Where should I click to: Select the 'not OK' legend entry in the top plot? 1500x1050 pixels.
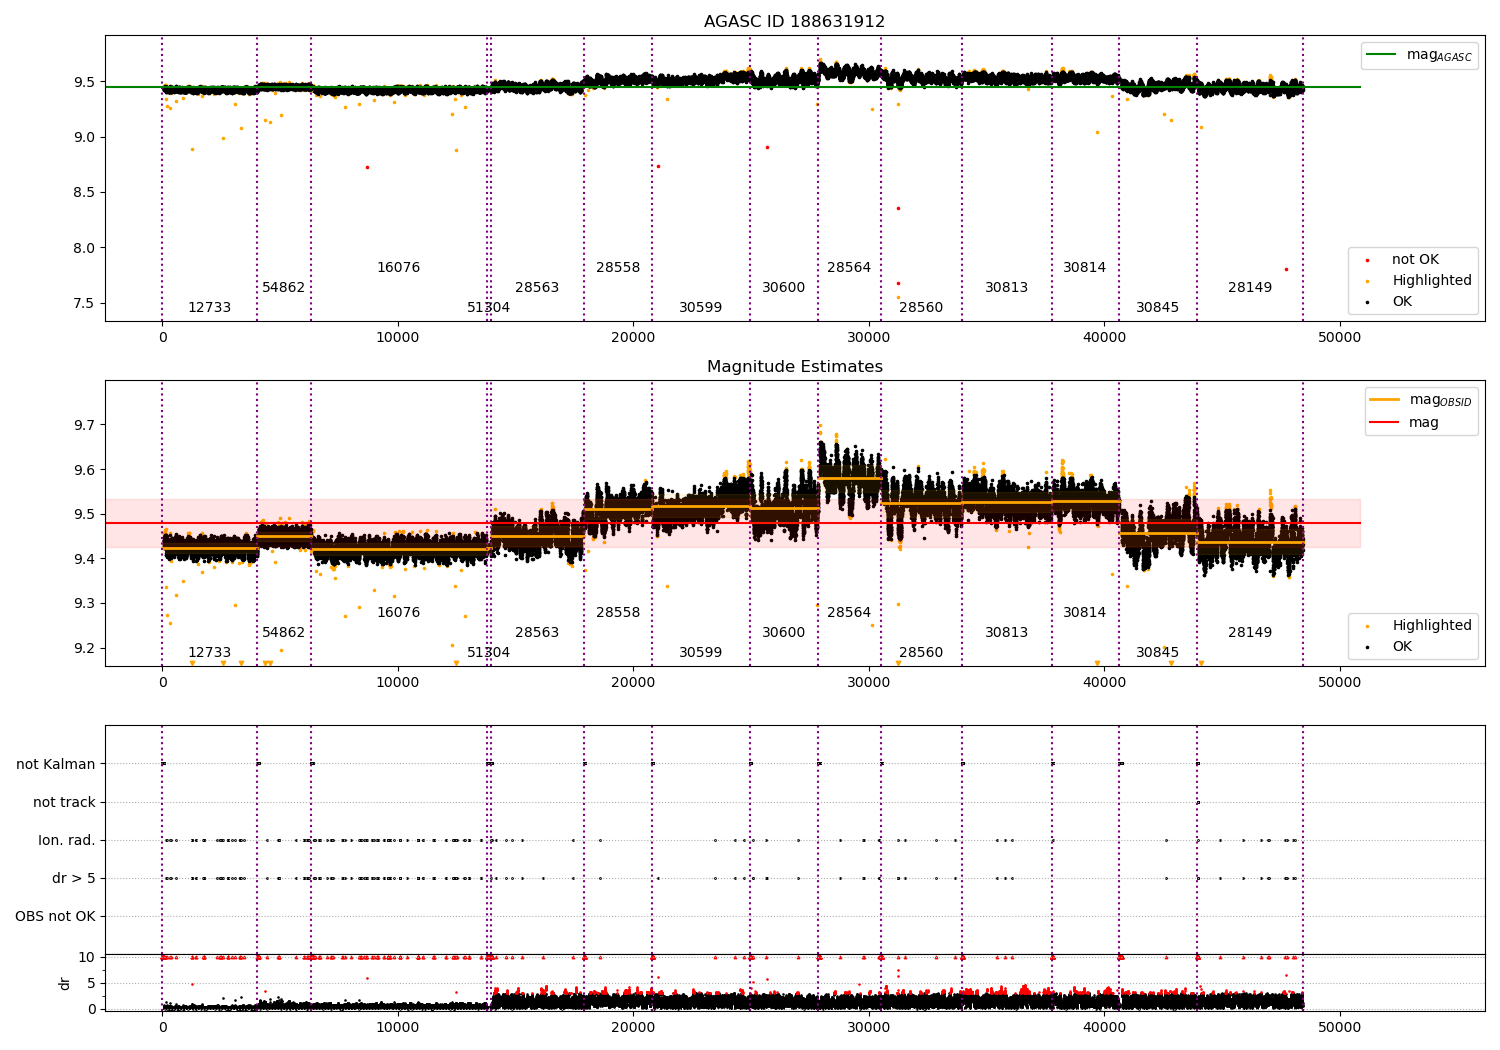pyautogui.click(x=1415, y=260)
